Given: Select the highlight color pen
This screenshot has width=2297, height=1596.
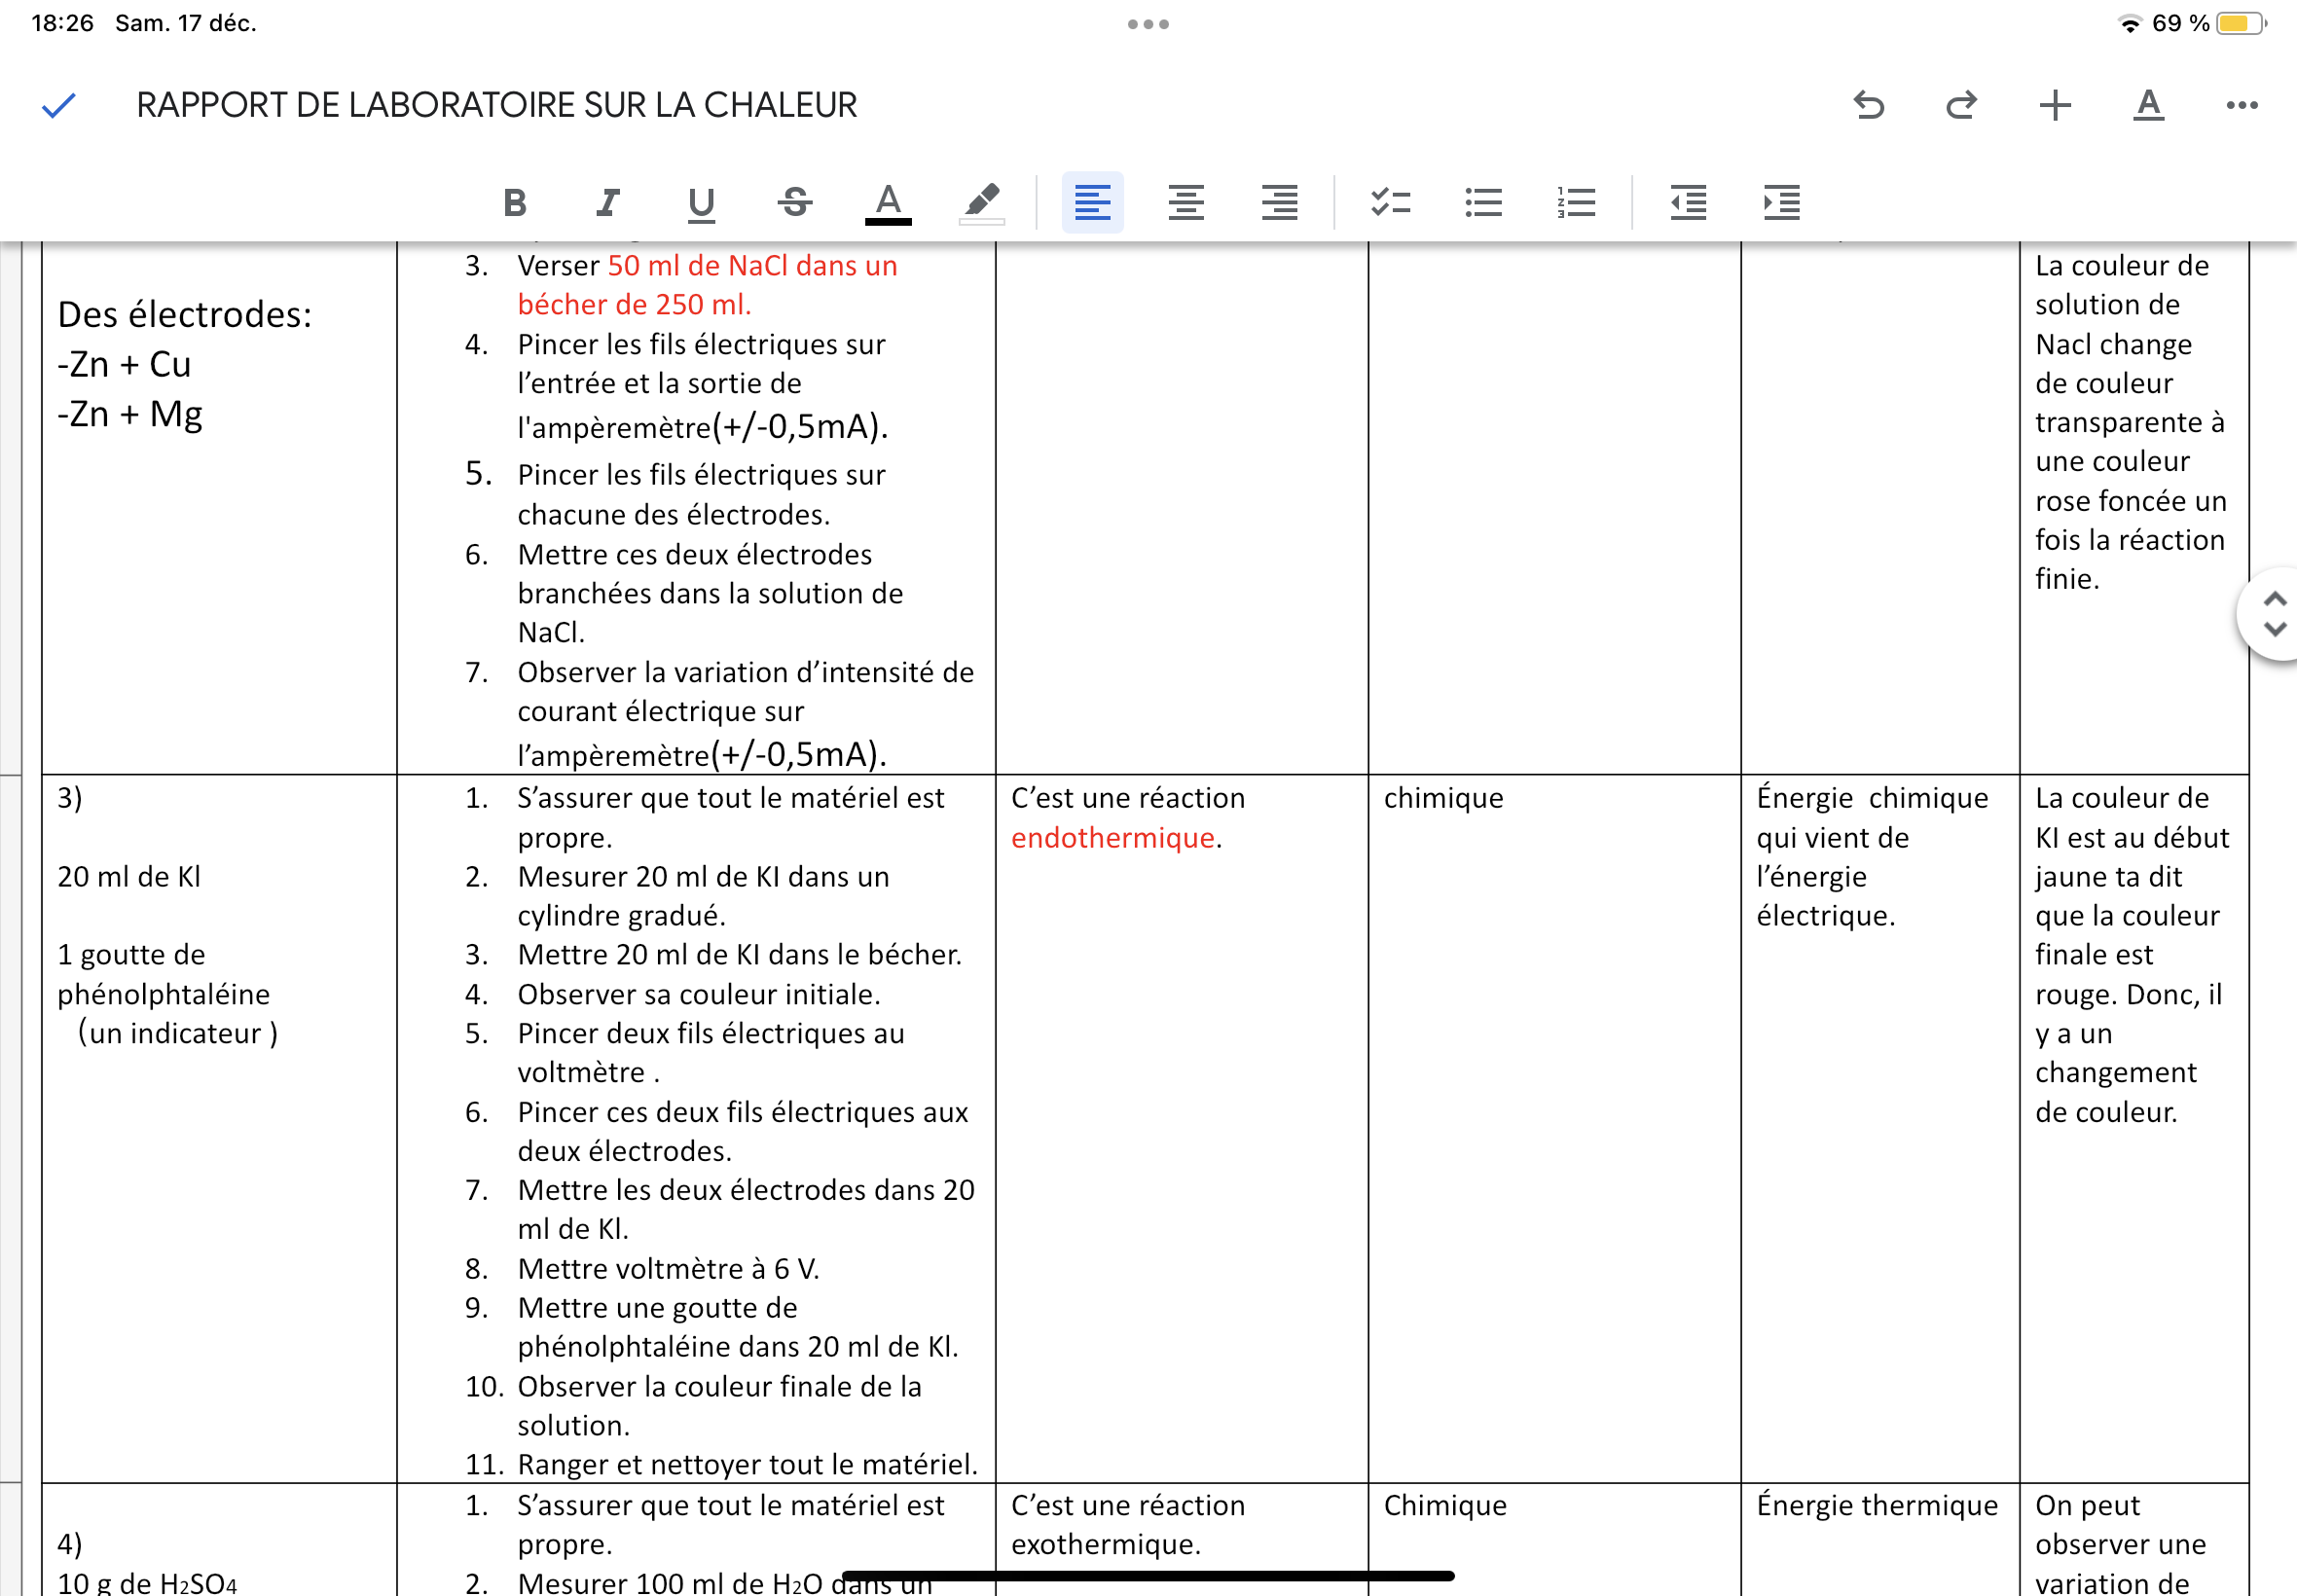Looking at the screenshot, I should (x=981, y=203).
